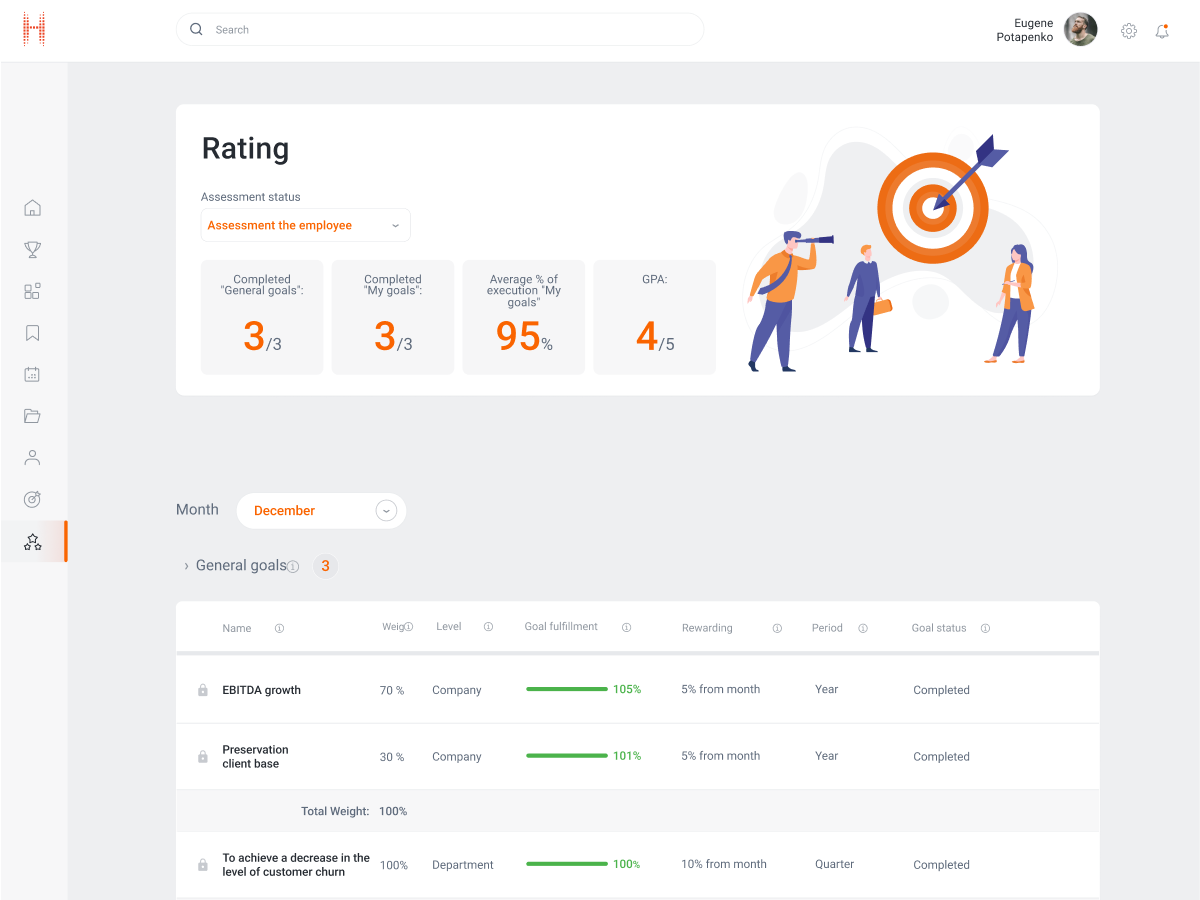Click the EBITDA growth goal name
Viewport: 1200px width, 900px height.
(261, 690)
